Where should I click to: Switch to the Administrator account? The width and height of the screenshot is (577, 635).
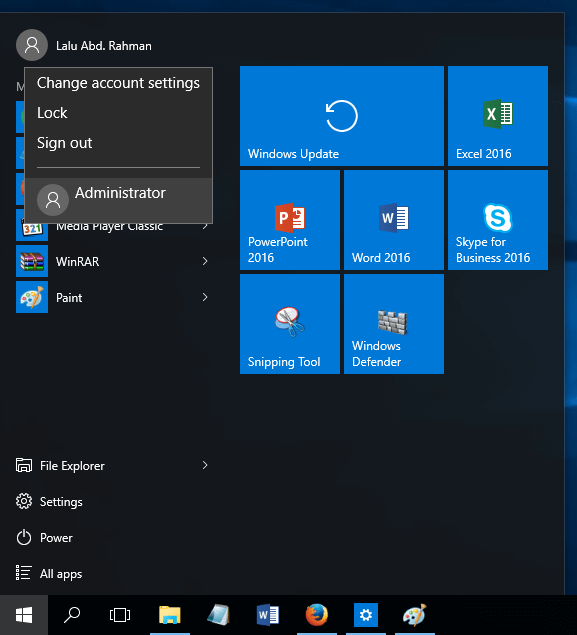point(118,200)
